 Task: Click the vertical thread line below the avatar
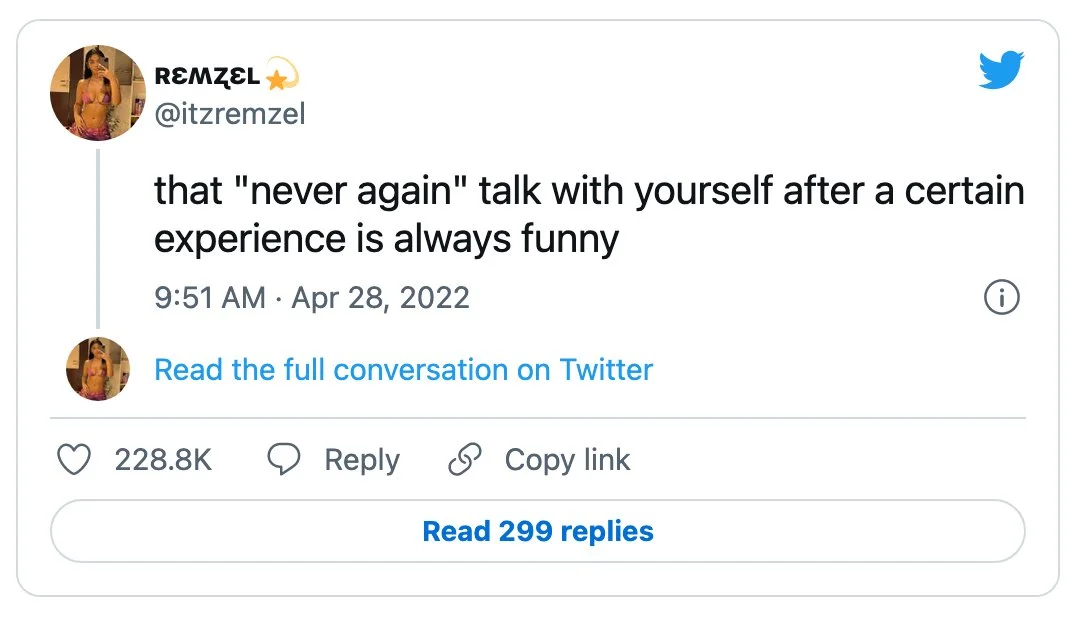coord(98,240)
